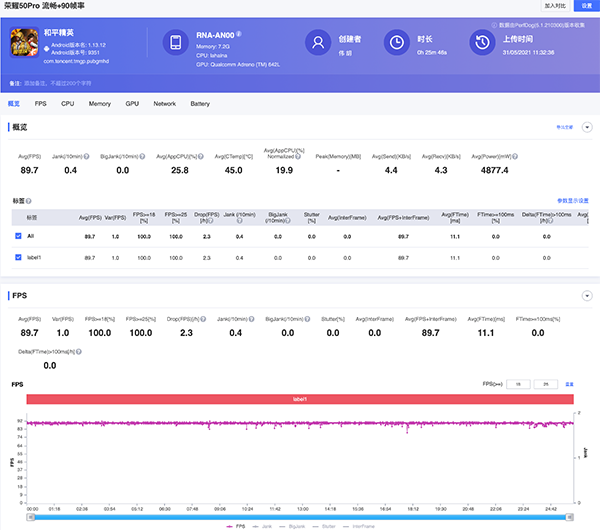Click the 加入对比 button
600x530 pixels.
tap(553, 6)
